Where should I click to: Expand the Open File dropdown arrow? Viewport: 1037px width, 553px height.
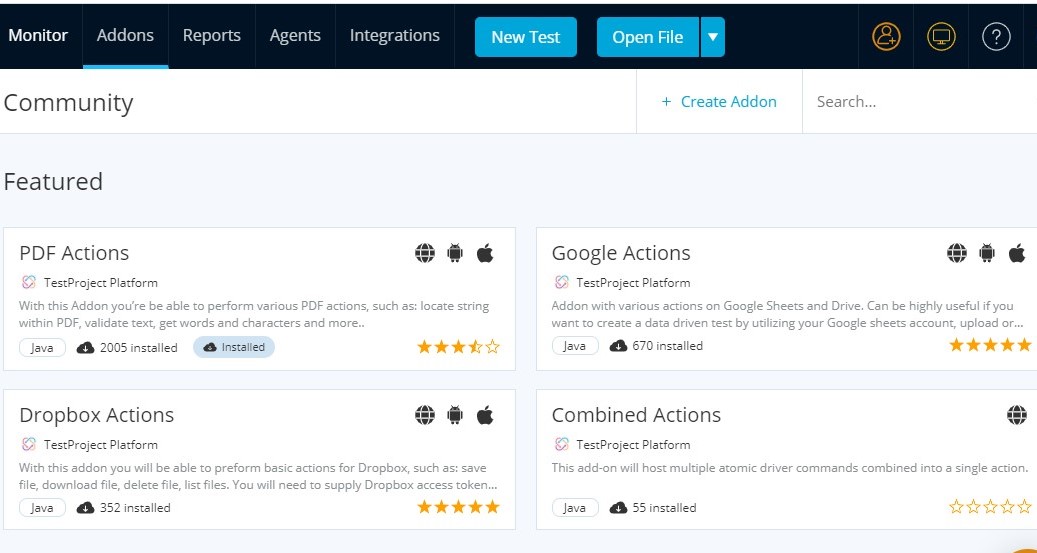pyautogui.click(x=712, y=37)
